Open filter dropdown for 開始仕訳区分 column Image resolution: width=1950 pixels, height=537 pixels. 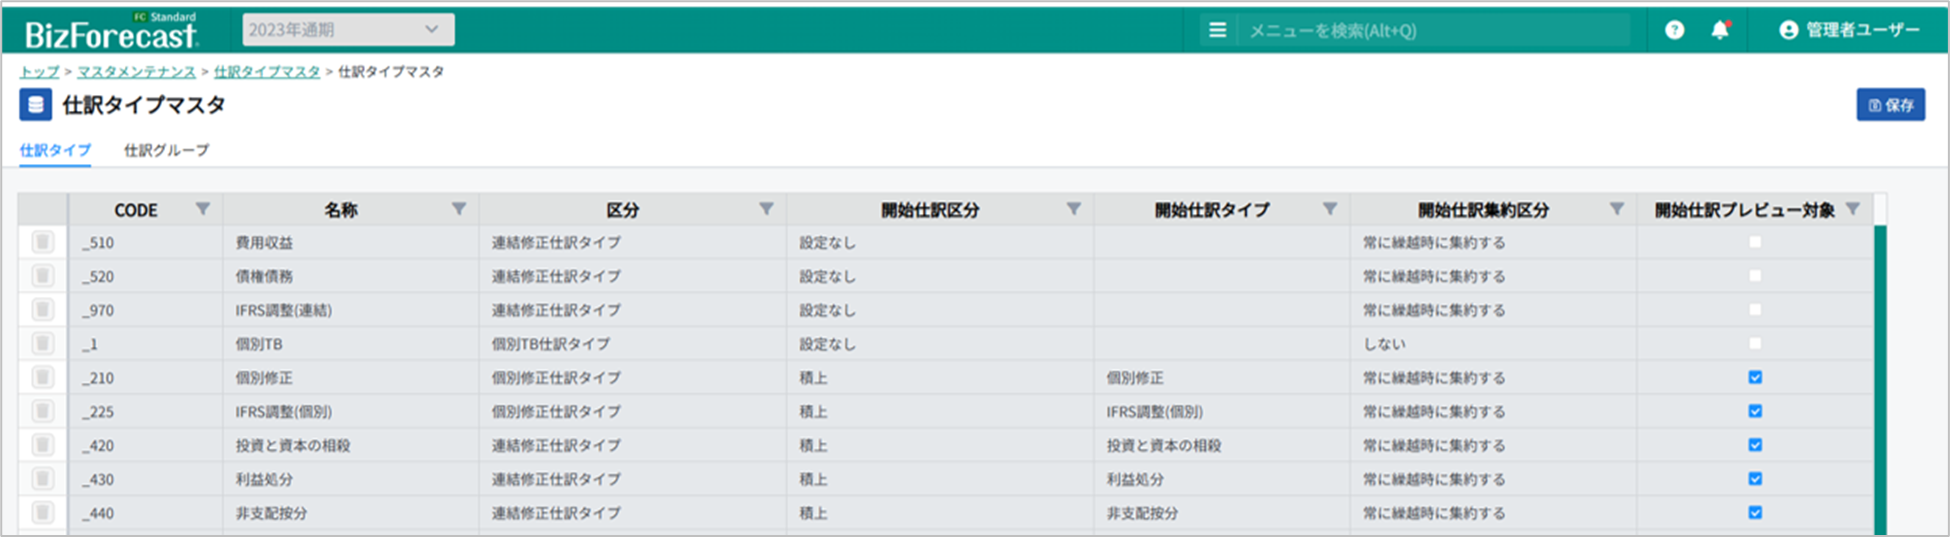click(x=1073, y=209)
